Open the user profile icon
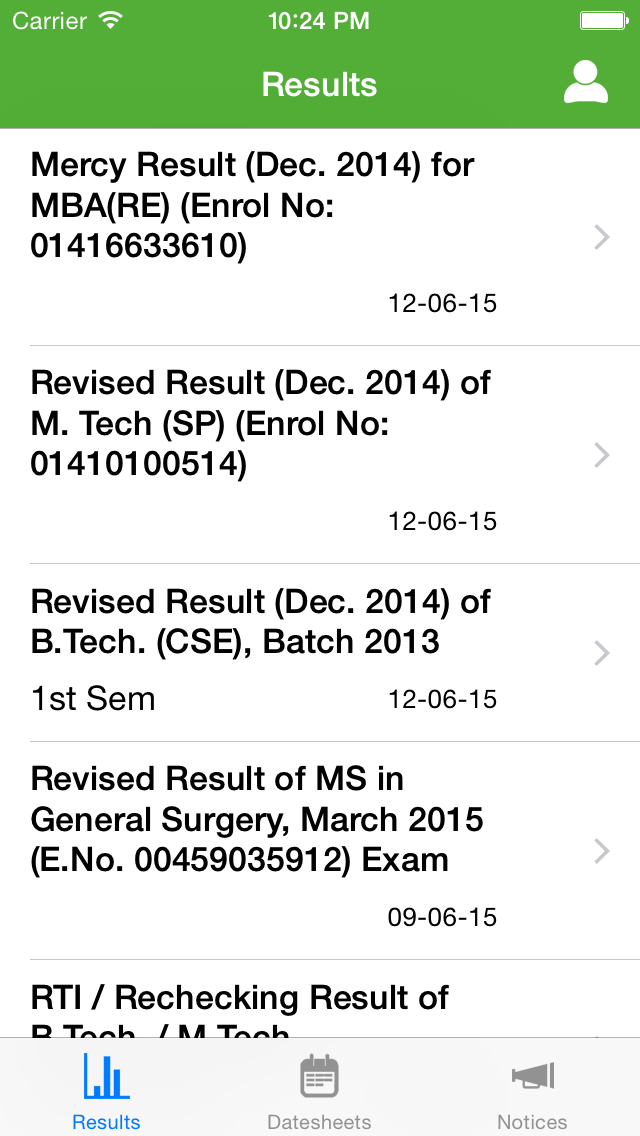 585,83
